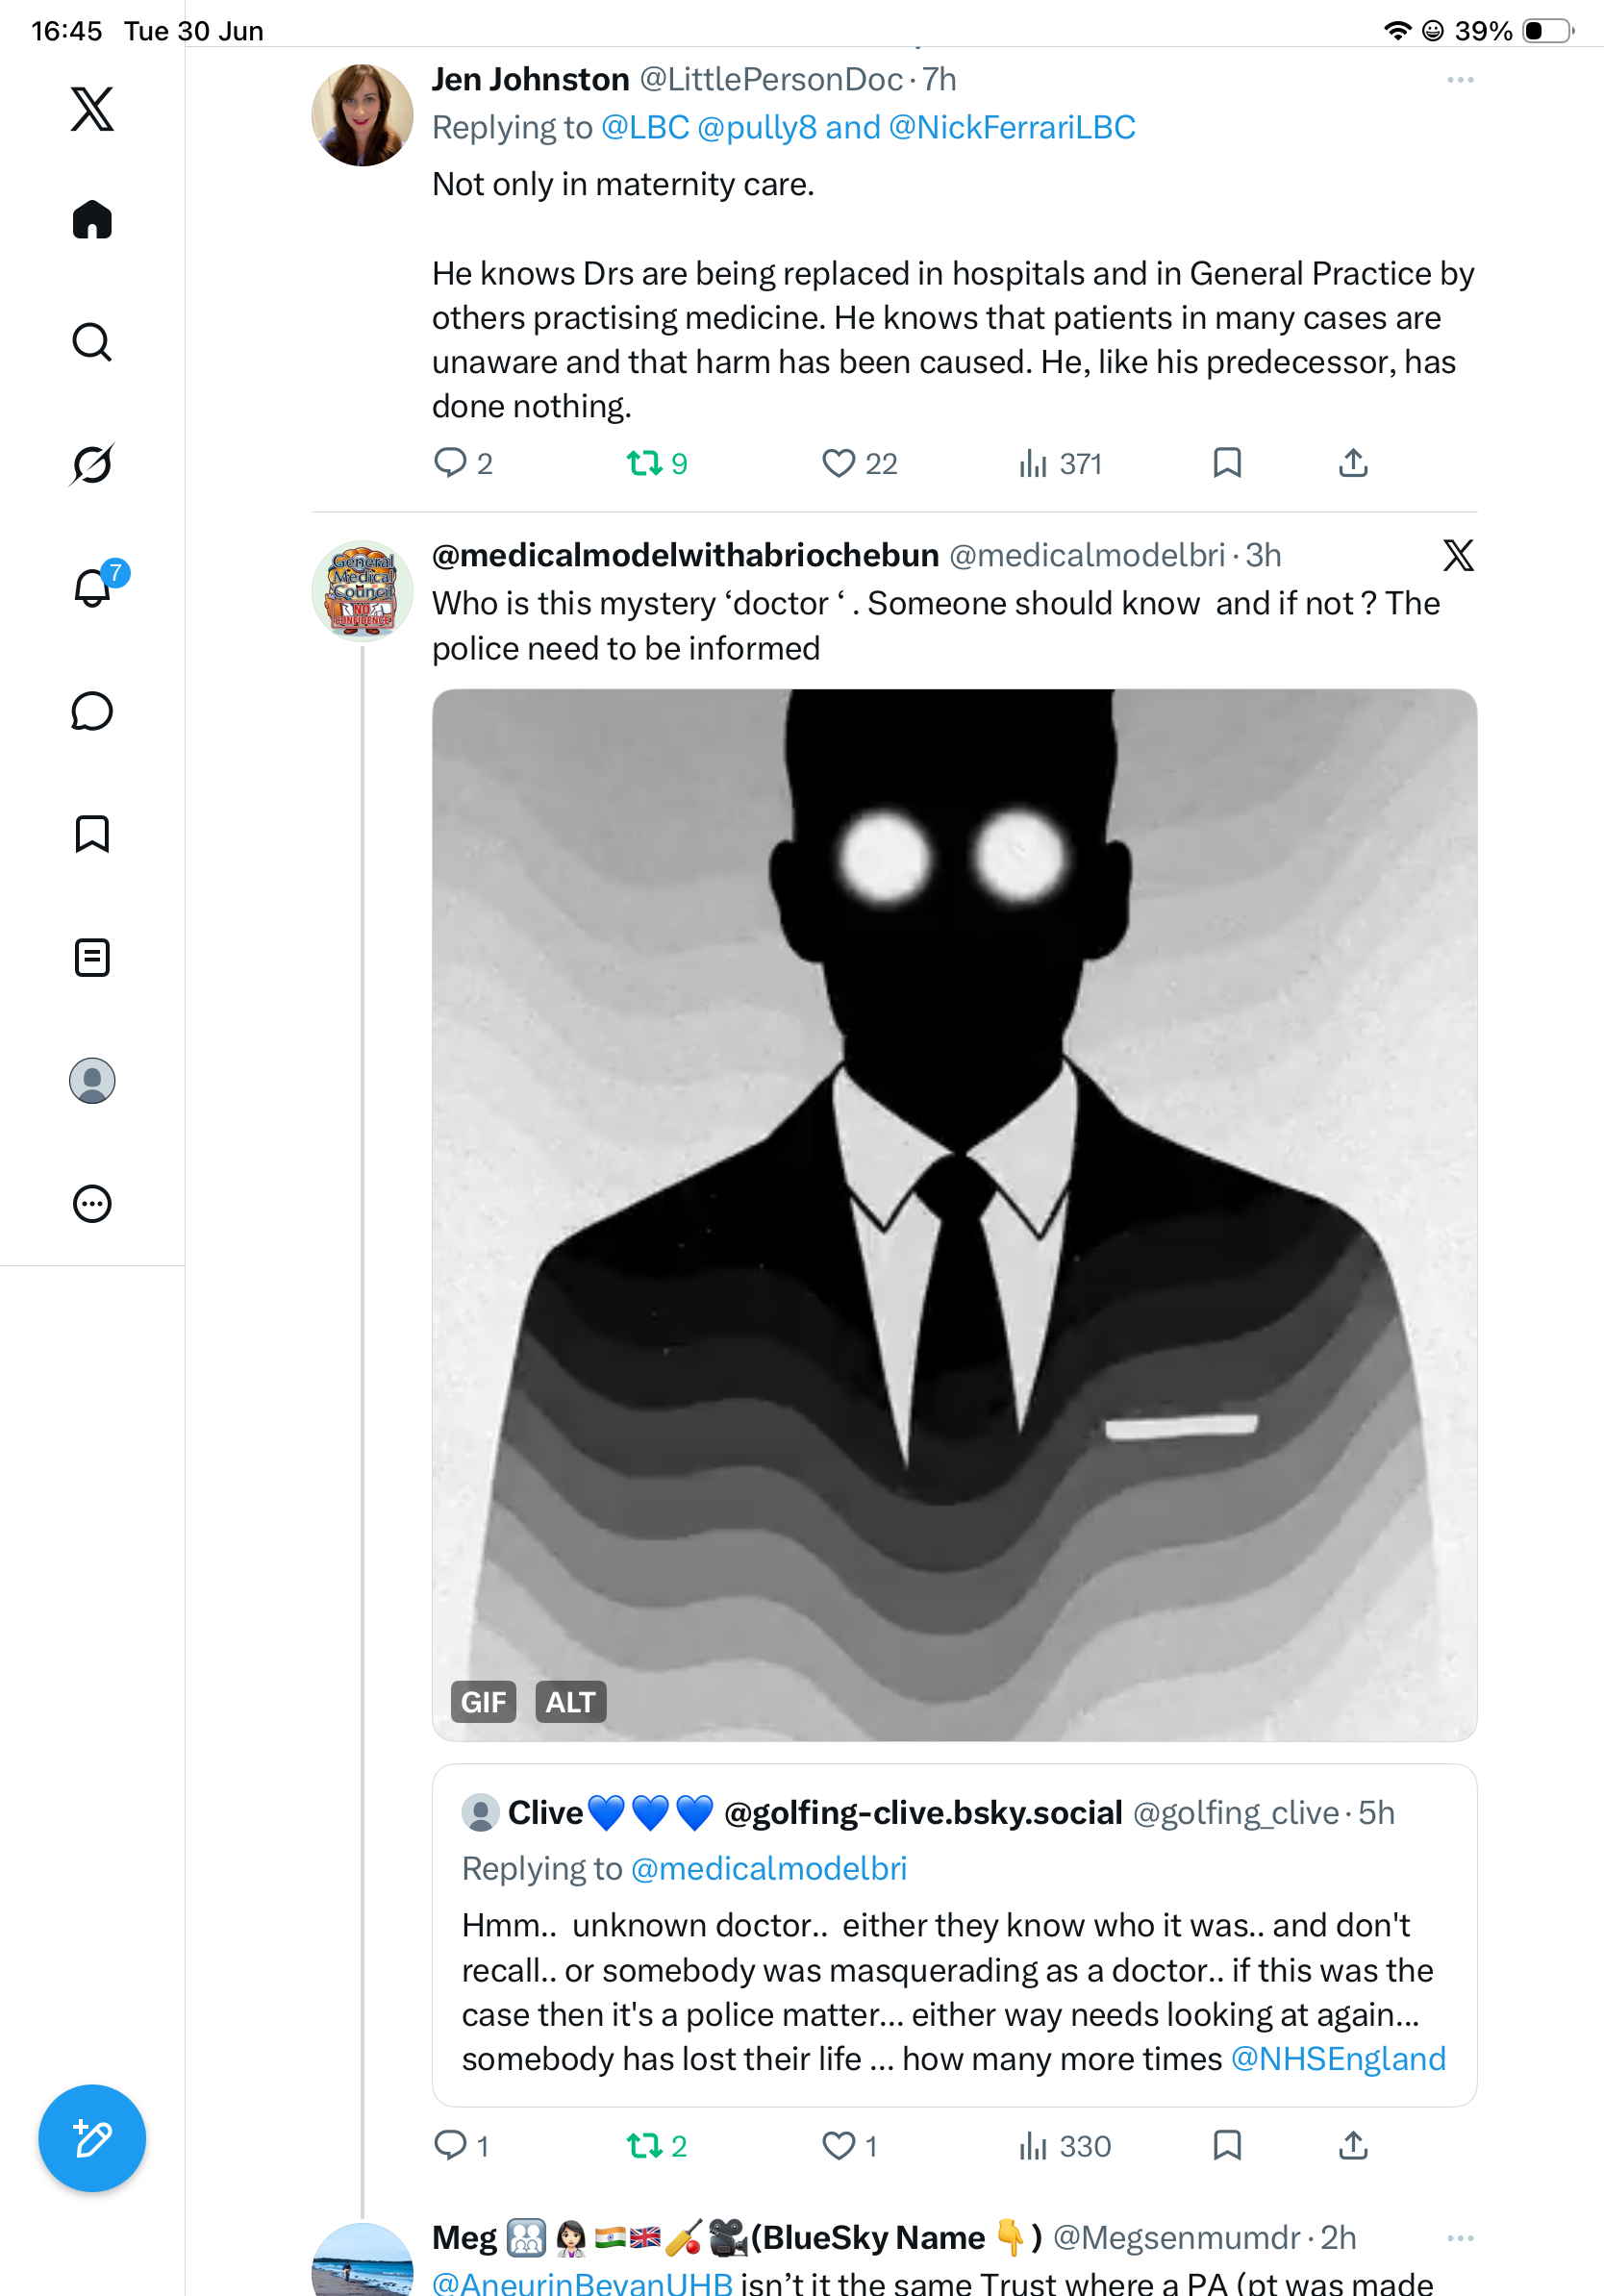Open the profile avatar icon in sidebar

pos(92,1080)
